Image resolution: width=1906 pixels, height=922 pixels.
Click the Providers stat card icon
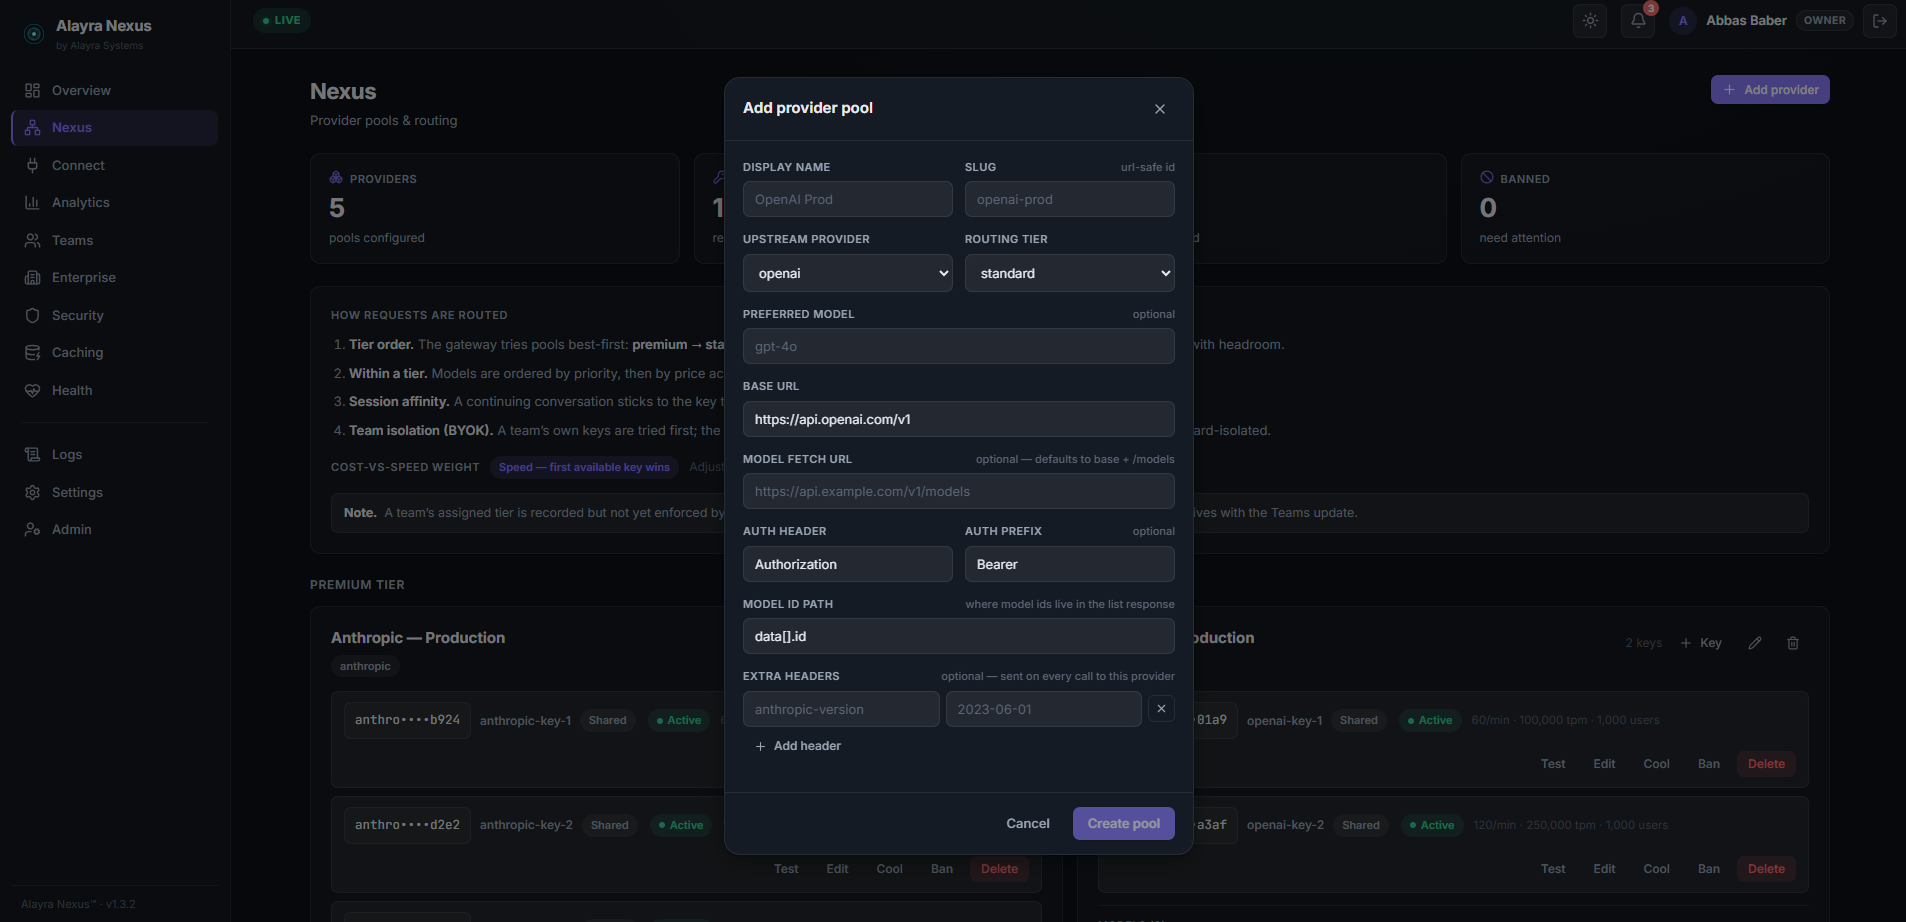tap(336, 178)
